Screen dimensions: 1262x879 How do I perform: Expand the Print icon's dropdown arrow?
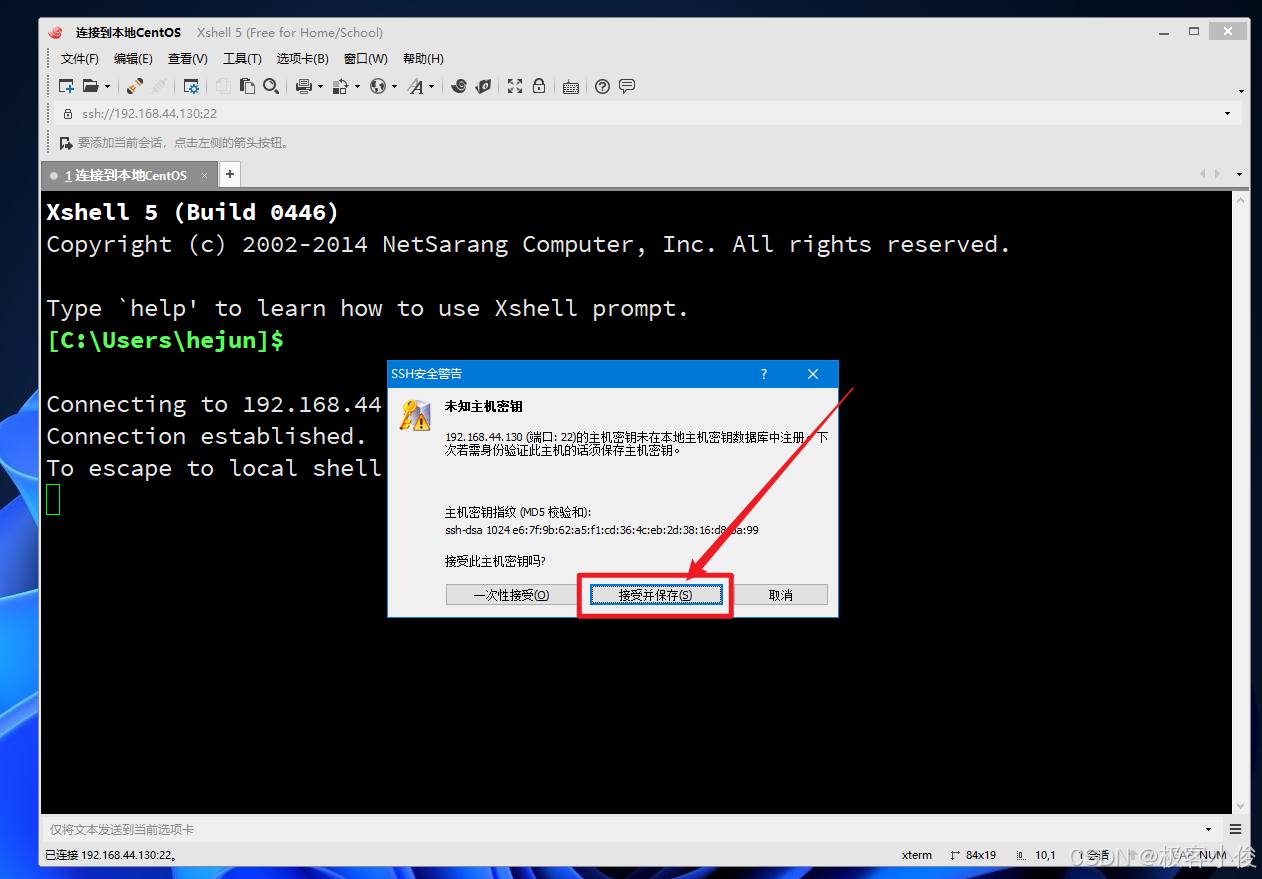coord(320,87)
